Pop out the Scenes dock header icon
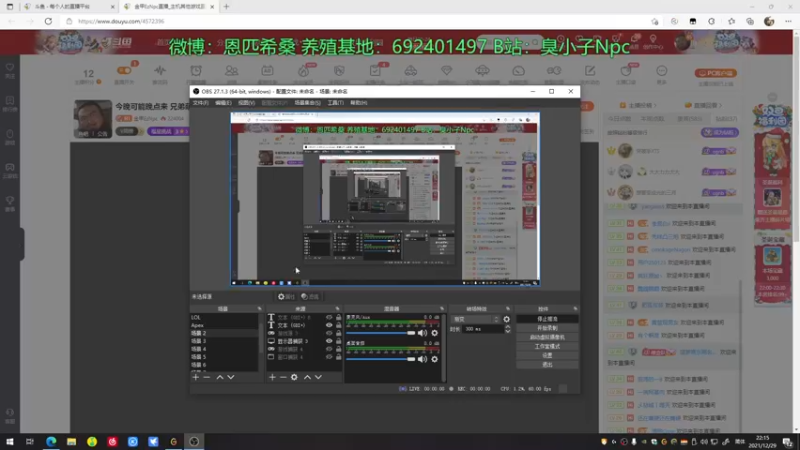This screenshot has width=800, height=450. click(x=259, y=309)
